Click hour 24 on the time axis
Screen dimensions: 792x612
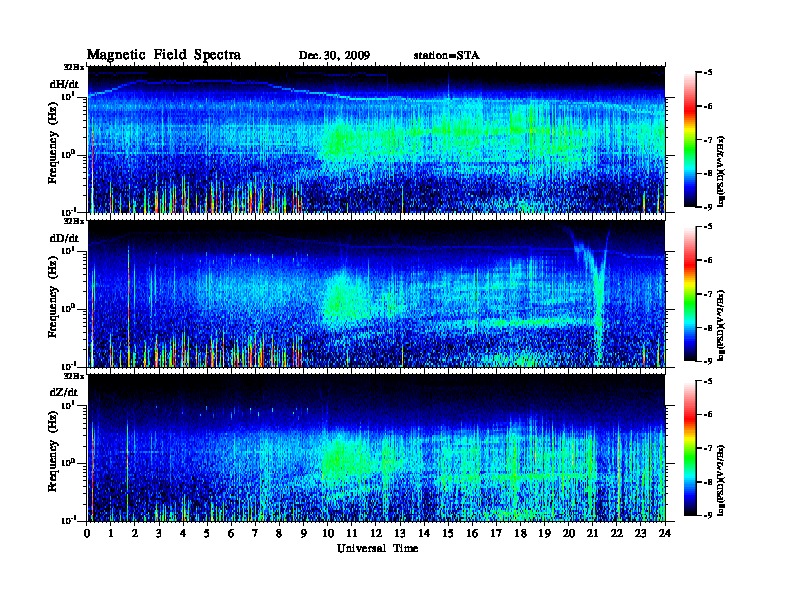click(665, 534)
